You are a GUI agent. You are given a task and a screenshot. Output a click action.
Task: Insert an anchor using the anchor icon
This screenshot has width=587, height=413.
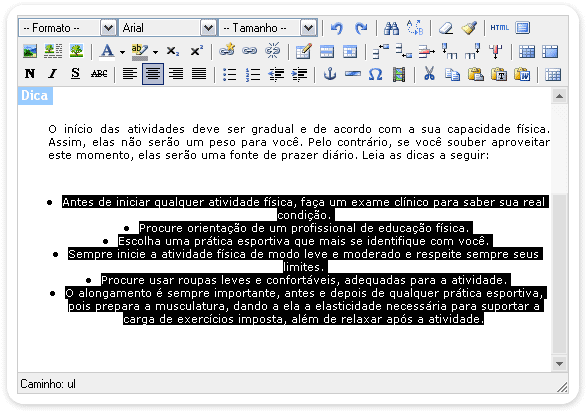(330, 74)
